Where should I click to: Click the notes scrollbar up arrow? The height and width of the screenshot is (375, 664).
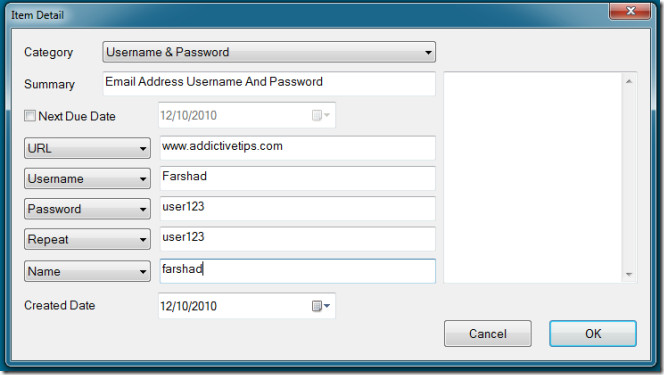(x=629, y=81)
